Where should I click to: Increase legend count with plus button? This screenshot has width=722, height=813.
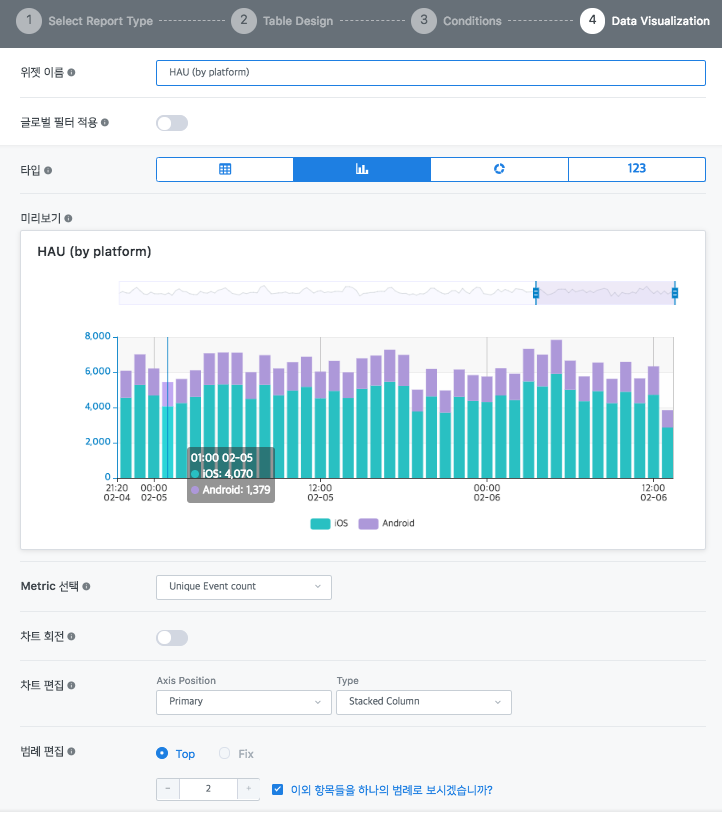point(248,789)
